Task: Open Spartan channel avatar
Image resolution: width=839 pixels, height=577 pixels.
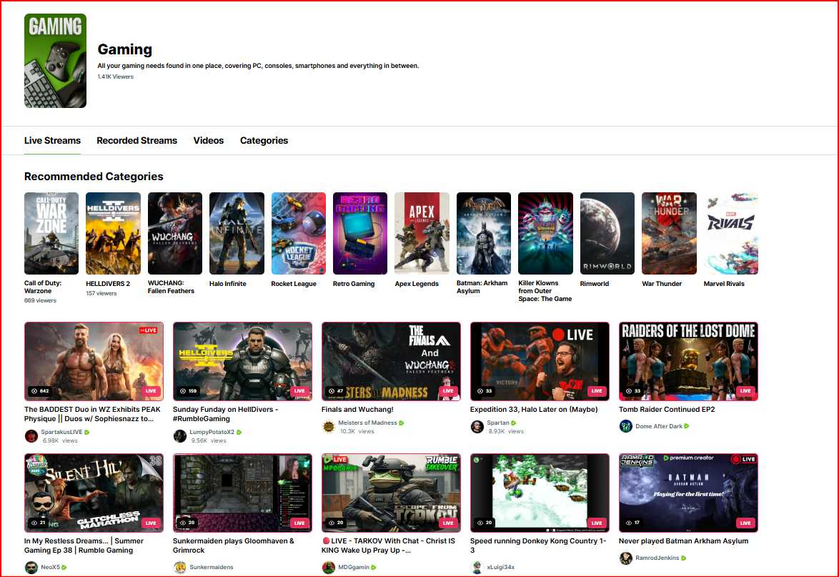Action: tap(477, 427)
